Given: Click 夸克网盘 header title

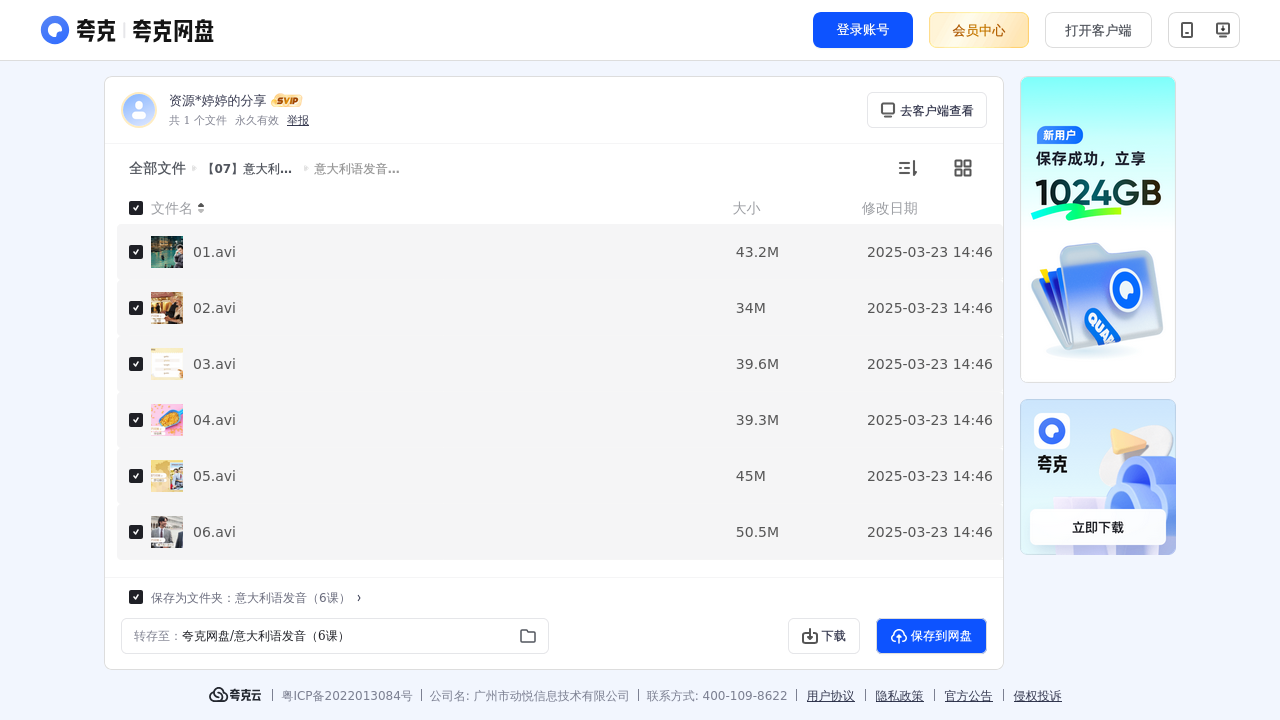Looking at the screenshot, I should pos(173,31).
